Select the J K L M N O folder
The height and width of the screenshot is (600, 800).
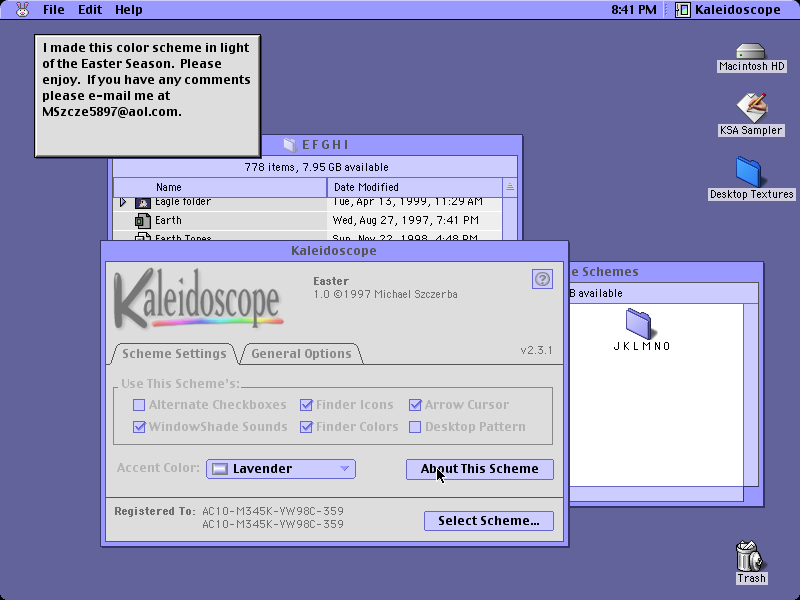tap(641, 330)
